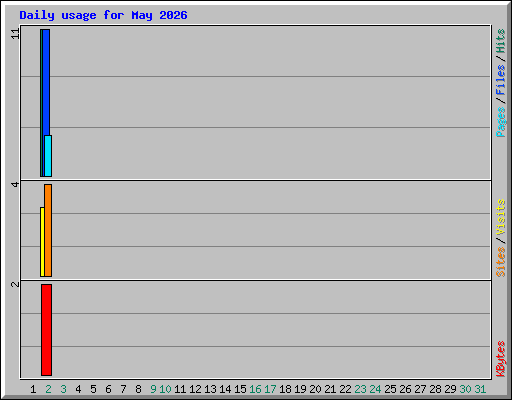512x400 pixels.
Task: Click day 16 on the x-axis
Action: coord(255,389)
